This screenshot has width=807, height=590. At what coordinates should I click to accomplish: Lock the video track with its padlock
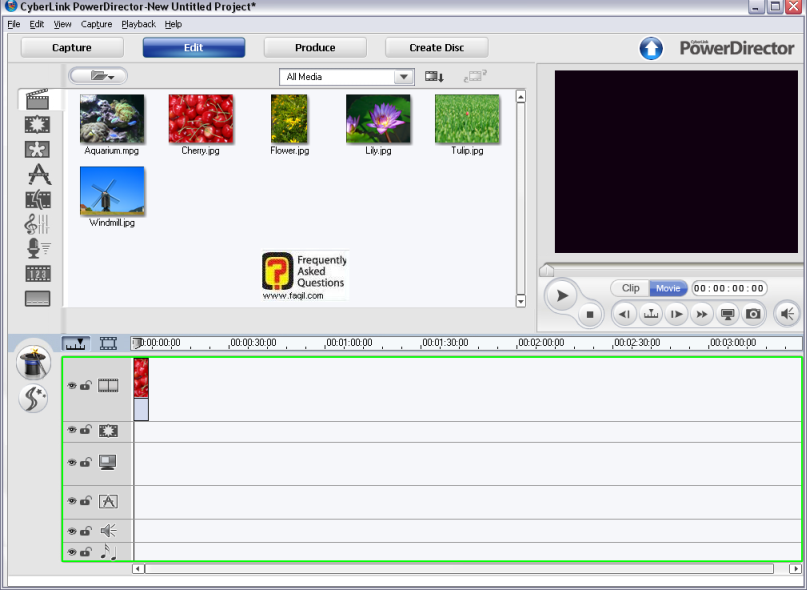(x=86, y=385)
